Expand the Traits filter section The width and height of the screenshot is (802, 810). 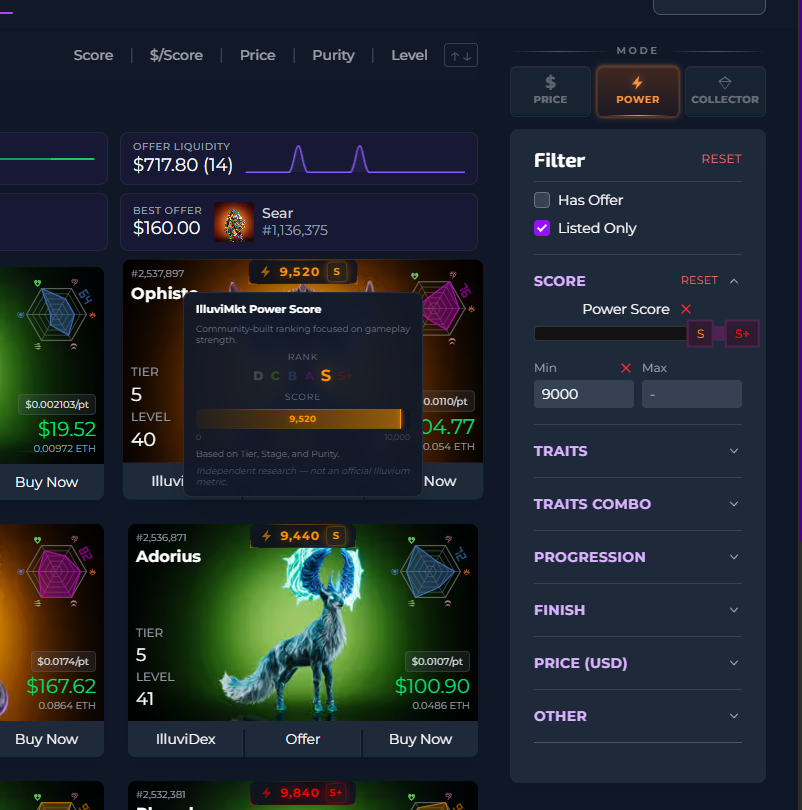click(x=637, y=451)
